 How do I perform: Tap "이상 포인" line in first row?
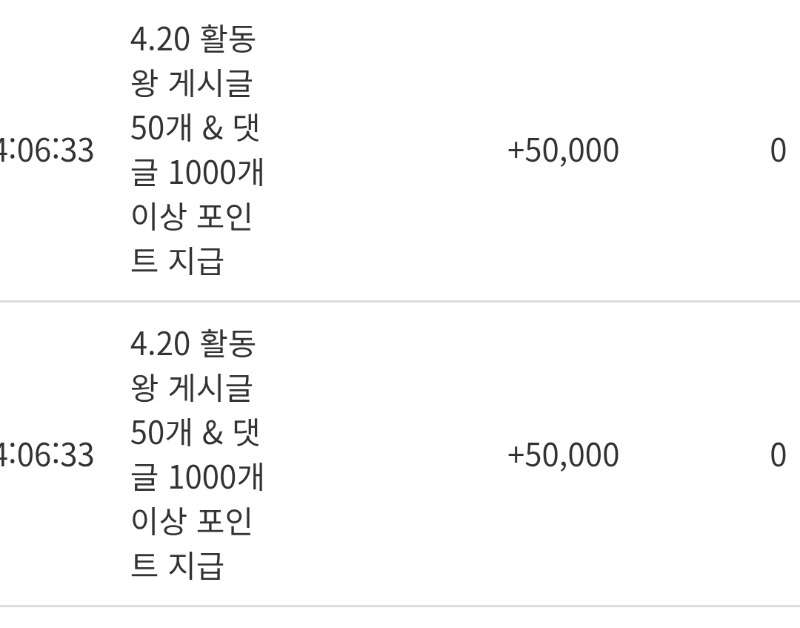pyautogui.click(x=191, y=217)
